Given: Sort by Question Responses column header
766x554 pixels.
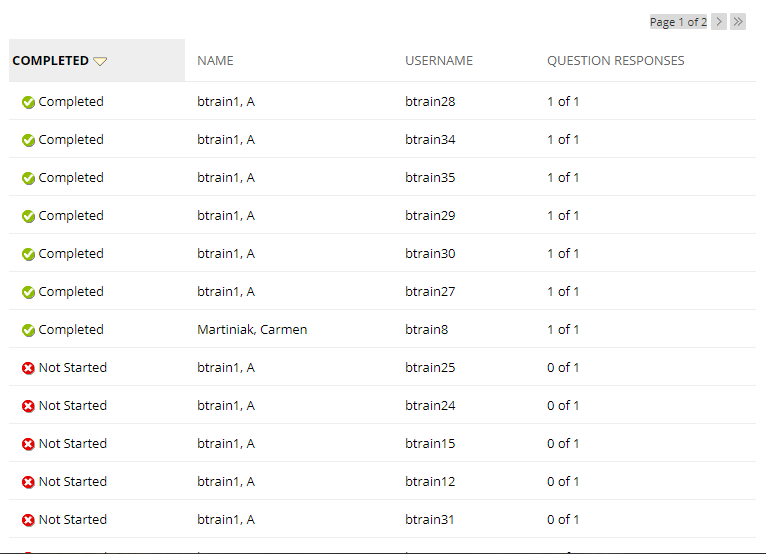Looking at the screenshot, I should pos(615,61).
